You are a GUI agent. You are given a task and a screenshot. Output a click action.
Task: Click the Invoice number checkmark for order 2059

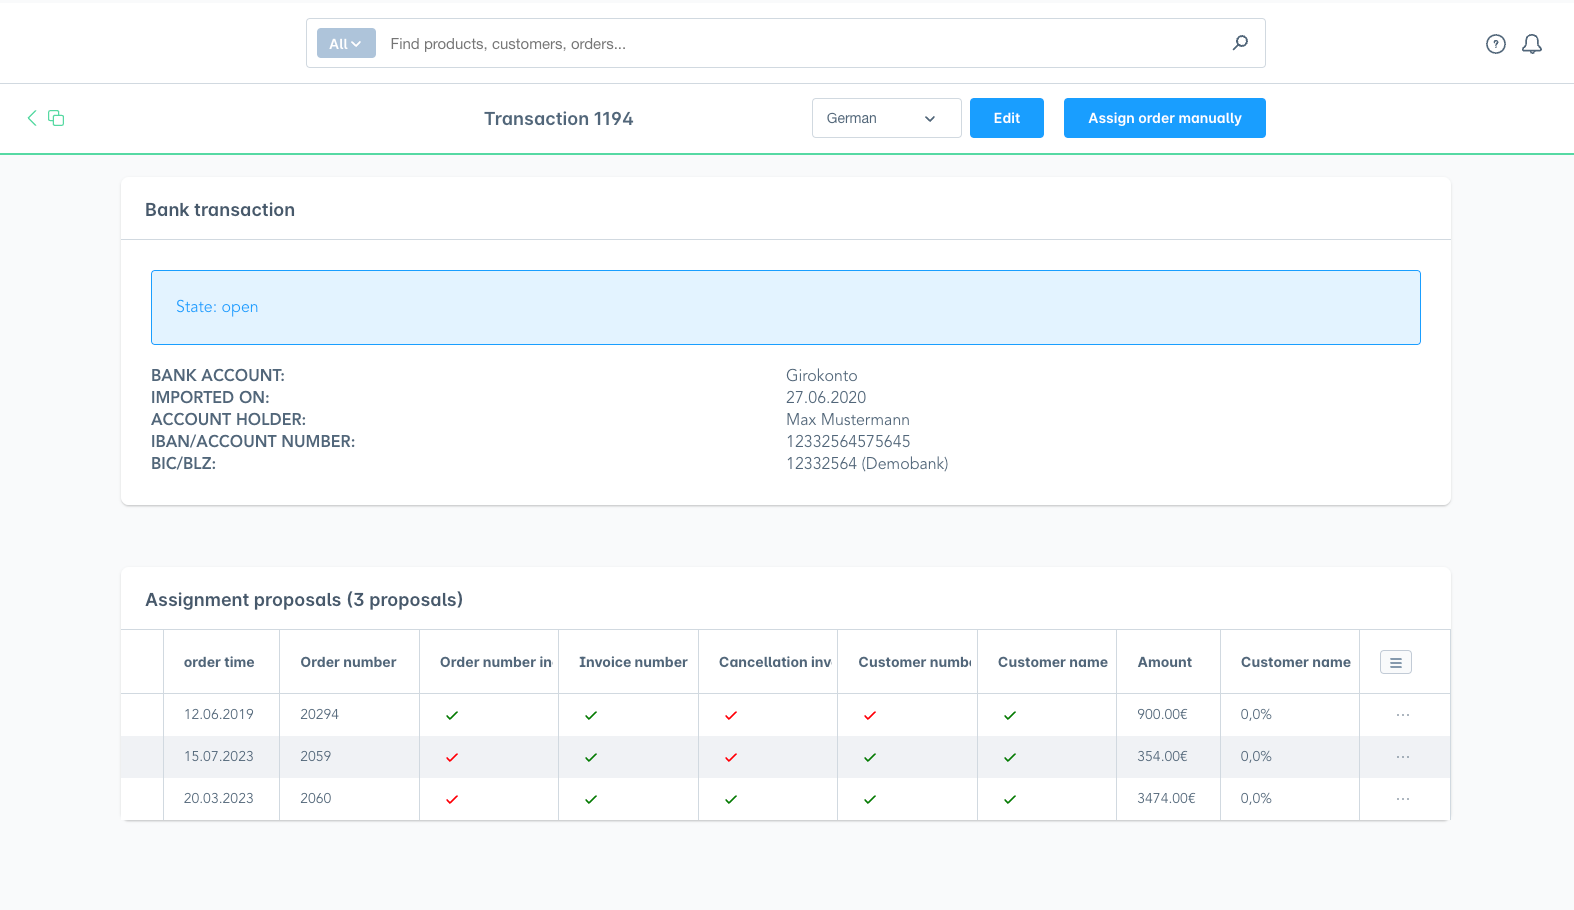591,757
